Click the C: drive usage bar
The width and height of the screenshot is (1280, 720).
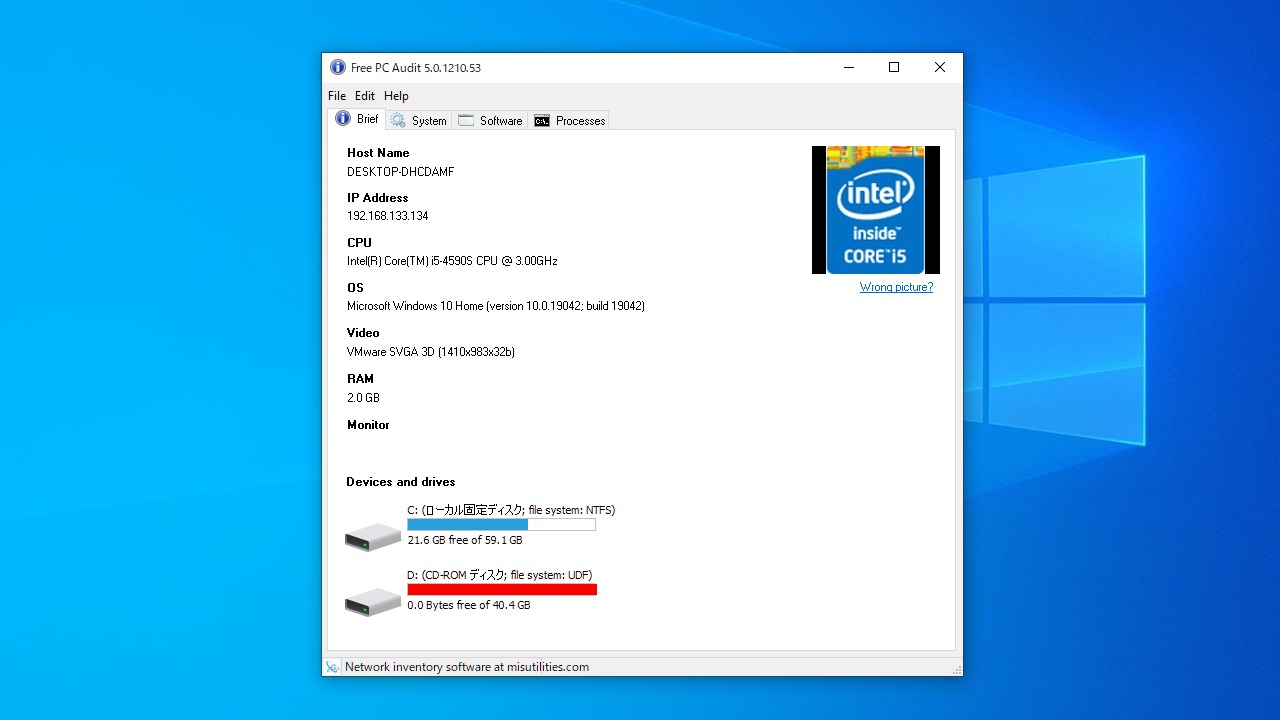coord(501,525)
